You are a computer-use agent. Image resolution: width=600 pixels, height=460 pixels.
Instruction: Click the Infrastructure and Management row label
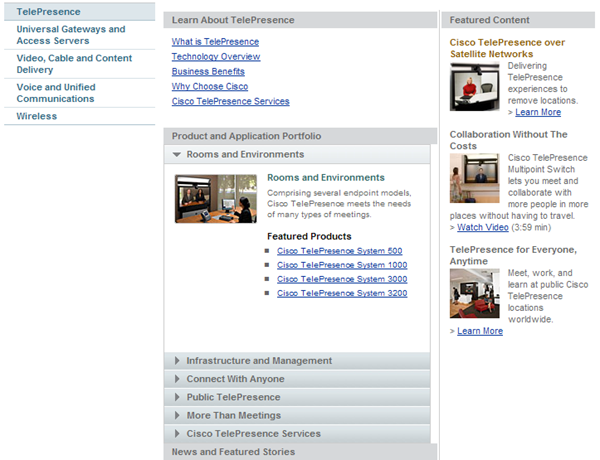point(259,360)
